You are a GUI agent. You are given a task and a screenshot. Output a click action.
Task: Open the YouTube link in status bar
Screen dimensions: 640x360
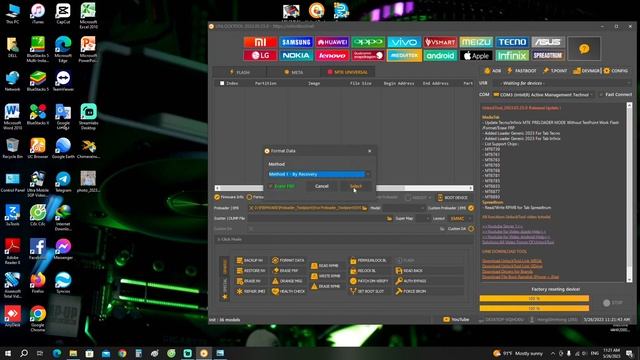pos(456,320)
